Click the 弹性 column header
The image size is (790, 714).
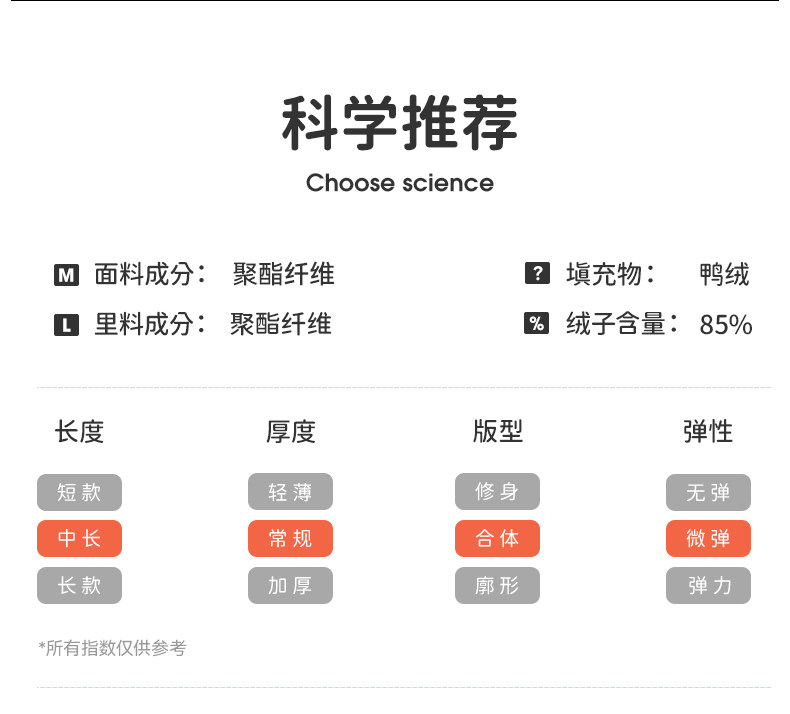[x=708, y=431]
